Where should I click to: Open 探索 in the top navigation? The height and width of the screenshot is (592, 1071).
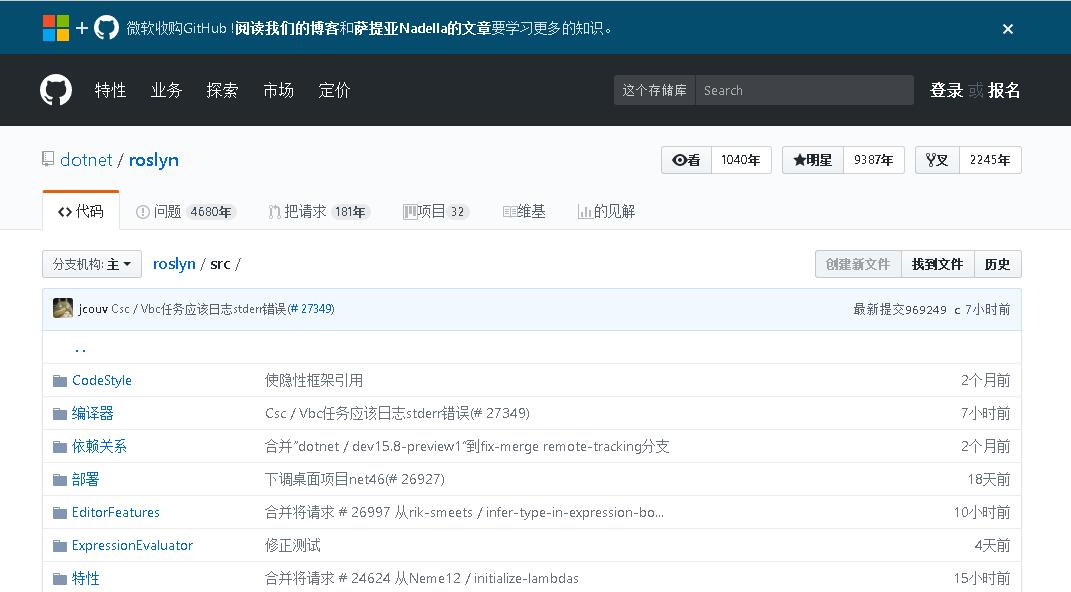tap(223, 90)
